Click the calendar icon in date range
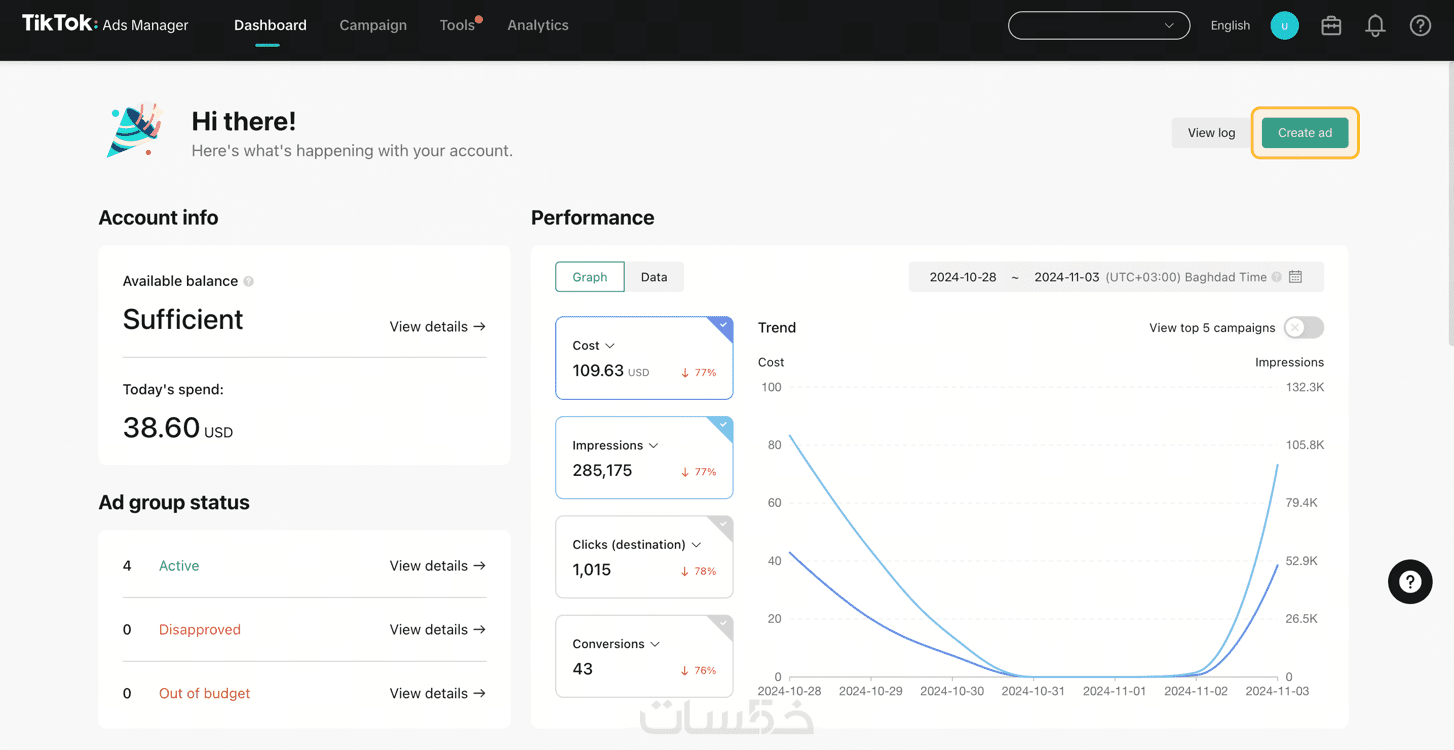 1295,277
